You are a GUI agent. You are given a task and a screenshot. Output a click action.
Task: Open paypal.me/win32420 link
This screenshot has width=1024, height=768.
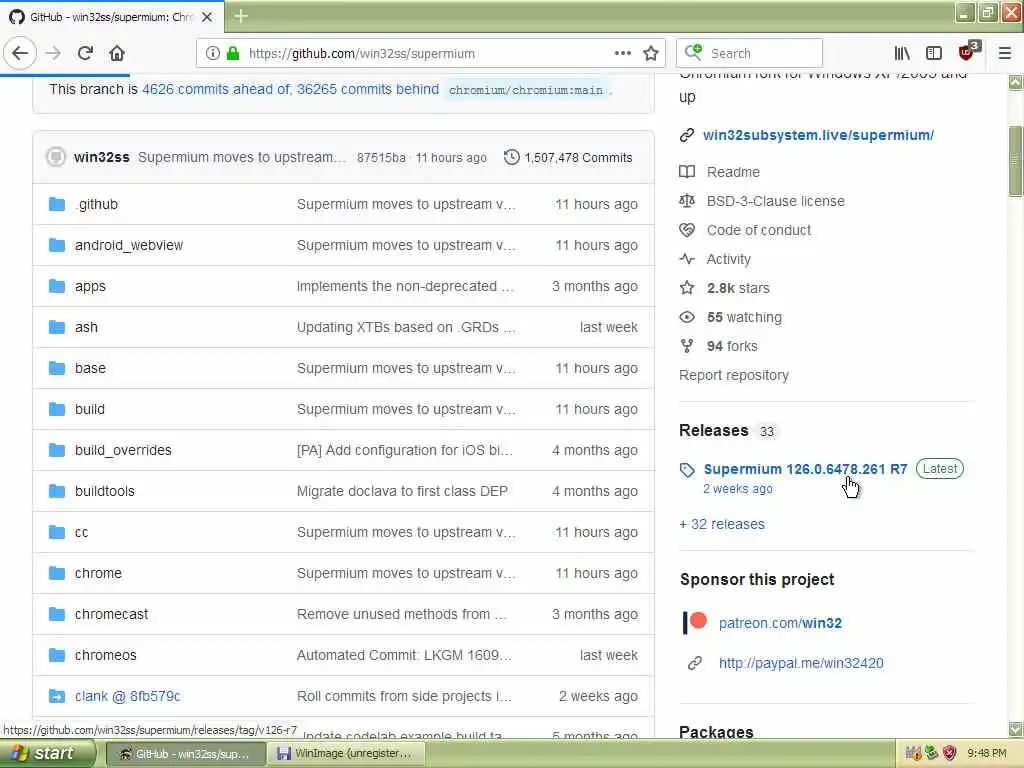801,664
